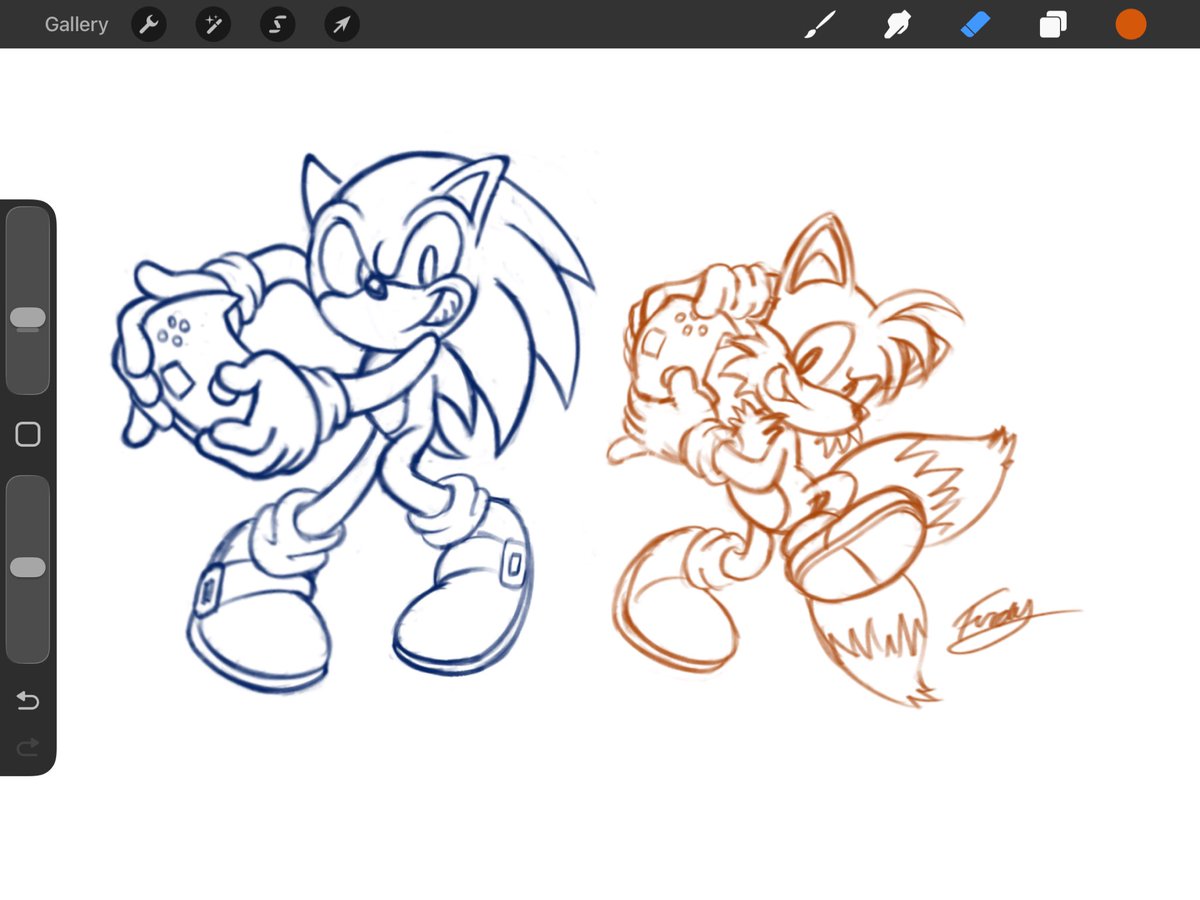Redo the last undone action
The image size is (1200, 900).
click(28, 746)
